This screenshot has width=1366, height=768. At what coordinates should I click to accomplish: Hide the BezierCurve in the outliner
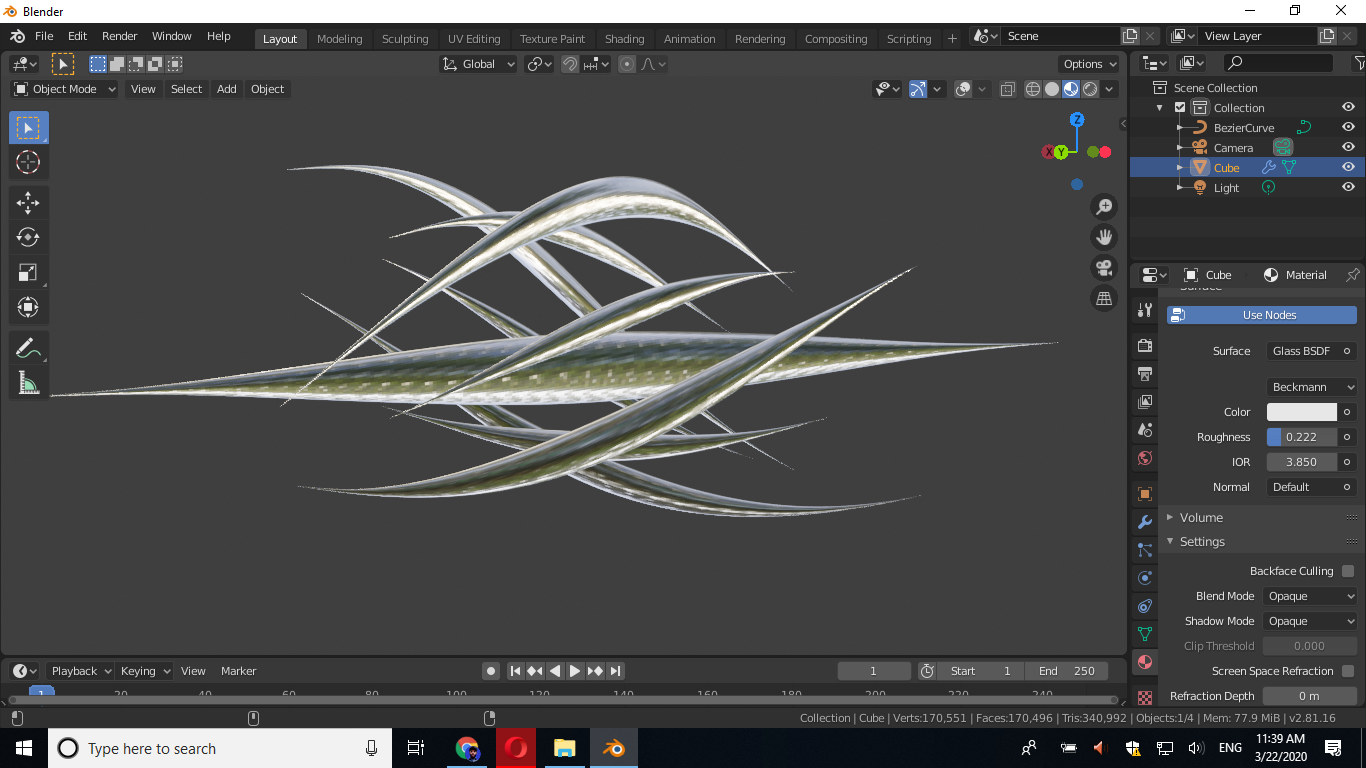pos(1349,127)
